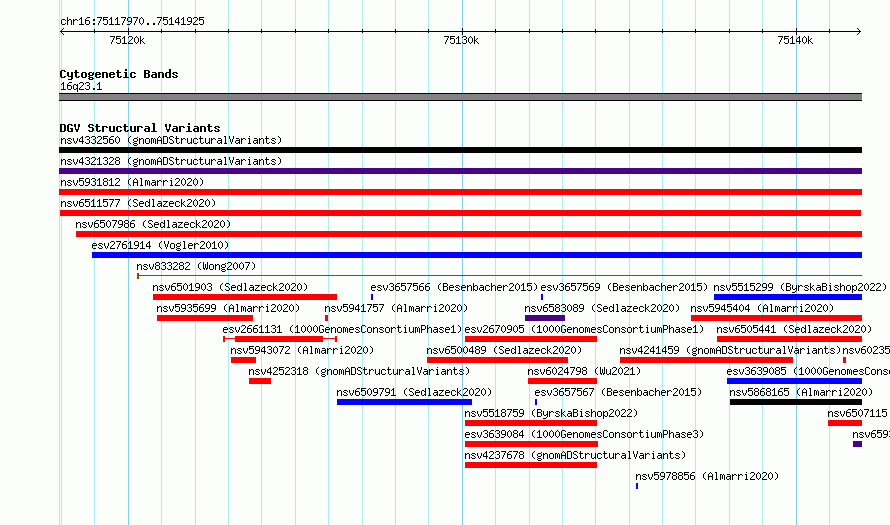Screen dimensions: 890x525
Task: Click the blue nsv6509791 variant bar
Action: 404,402
